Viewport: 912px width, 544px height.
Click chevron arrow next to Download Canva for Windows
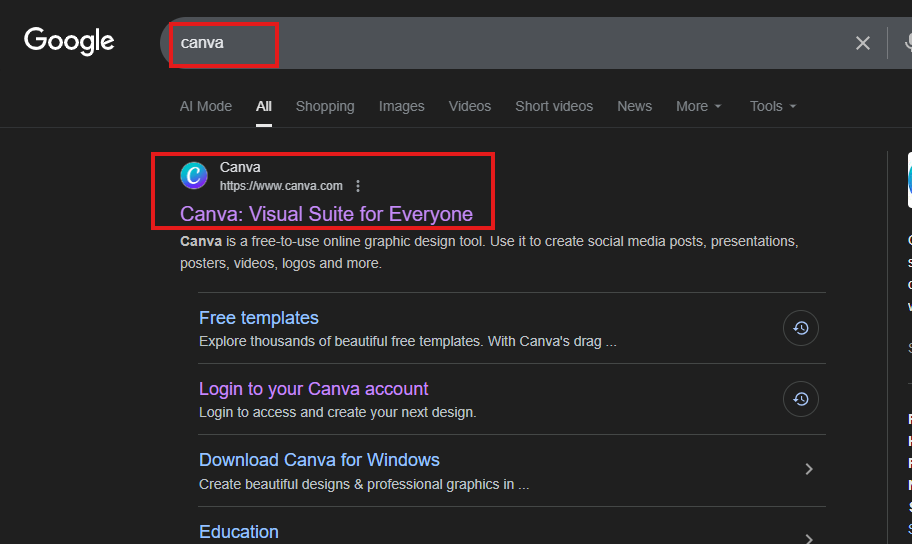click(808, 470)
